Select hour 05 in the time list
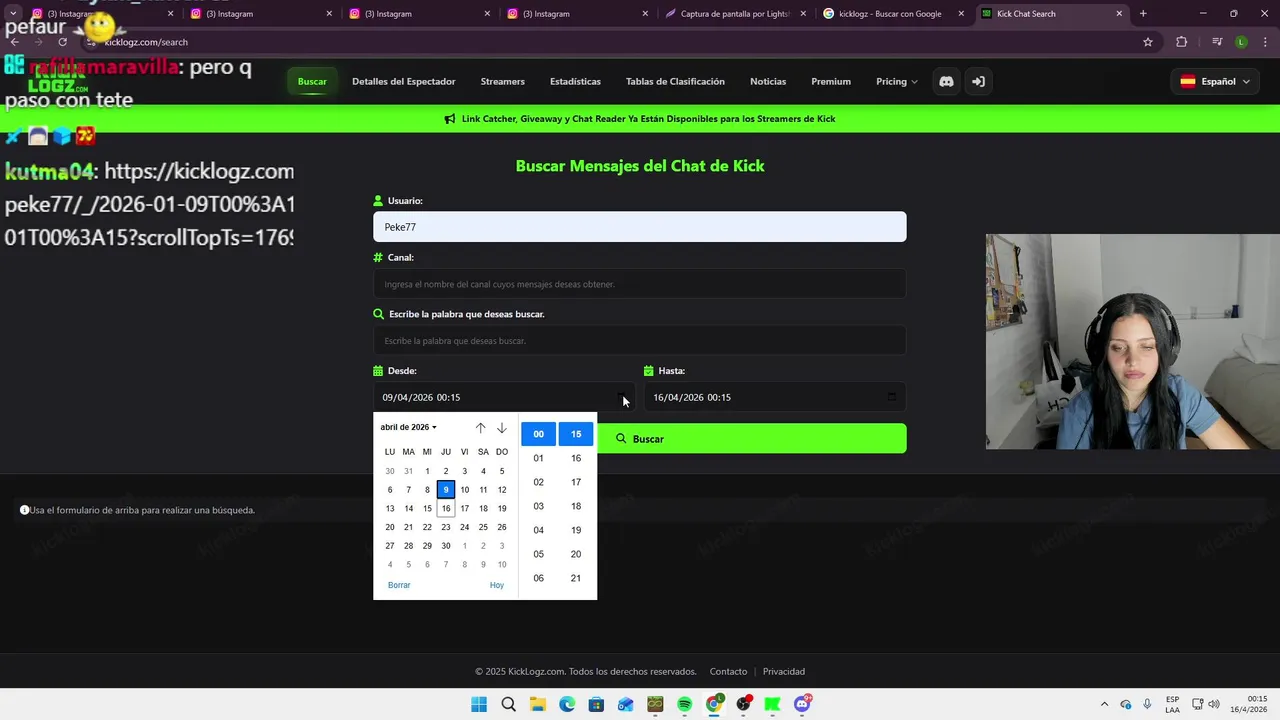Screen dimensions: 1280x720 click(x=538, y=554)
